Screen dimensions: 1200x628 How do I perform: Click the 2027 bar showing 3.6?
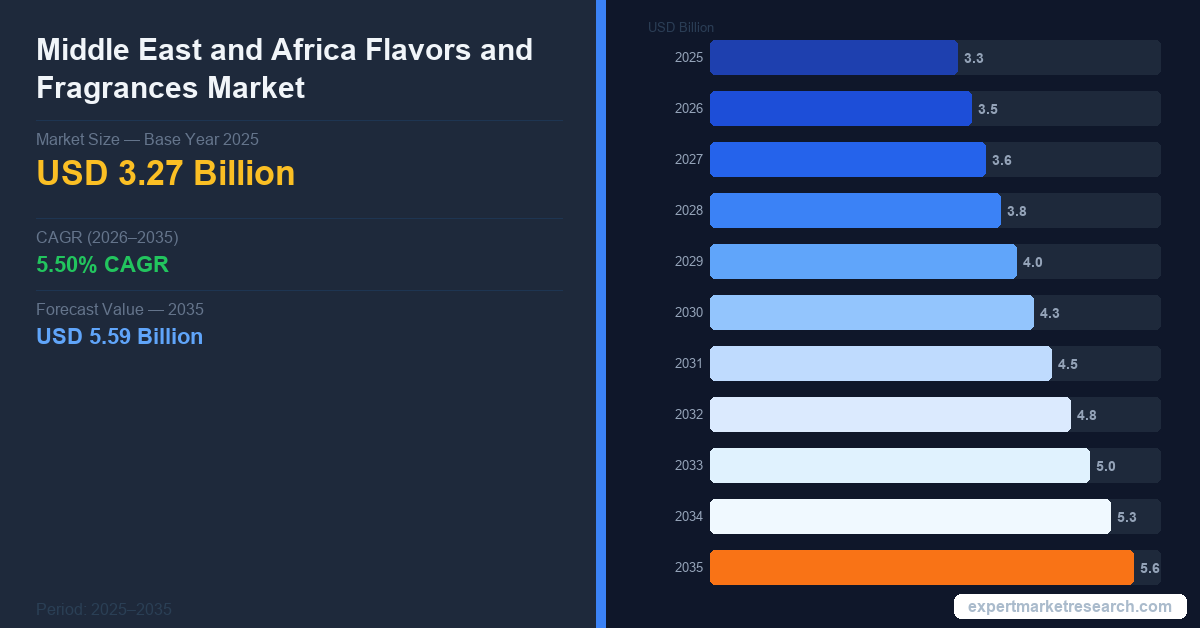point(847,160)
